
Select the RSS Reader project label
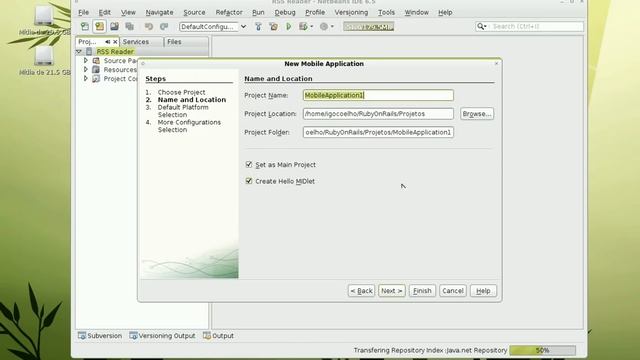click(115, 51)
